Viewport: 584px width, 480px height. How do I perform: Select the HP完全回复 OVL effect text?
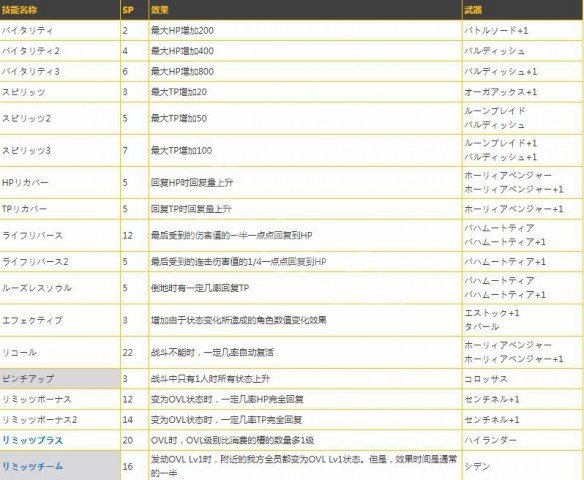tap(227, 399)
